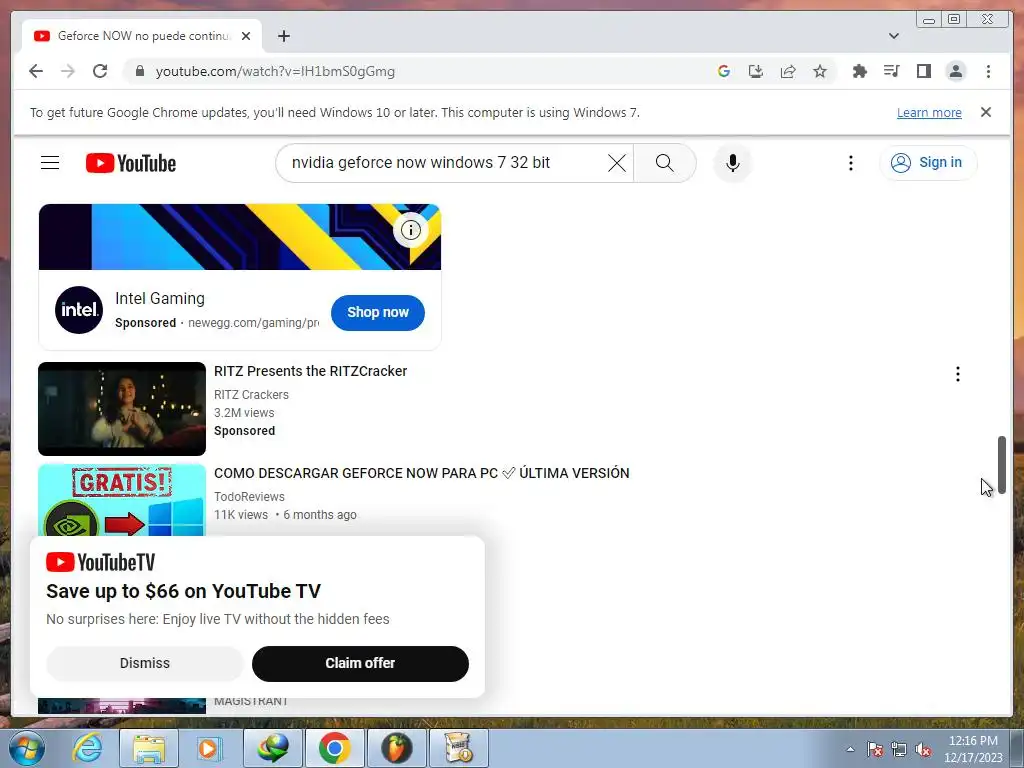Go to YouTube home via logo
The image size is (1024, 768).
point(131,163)
